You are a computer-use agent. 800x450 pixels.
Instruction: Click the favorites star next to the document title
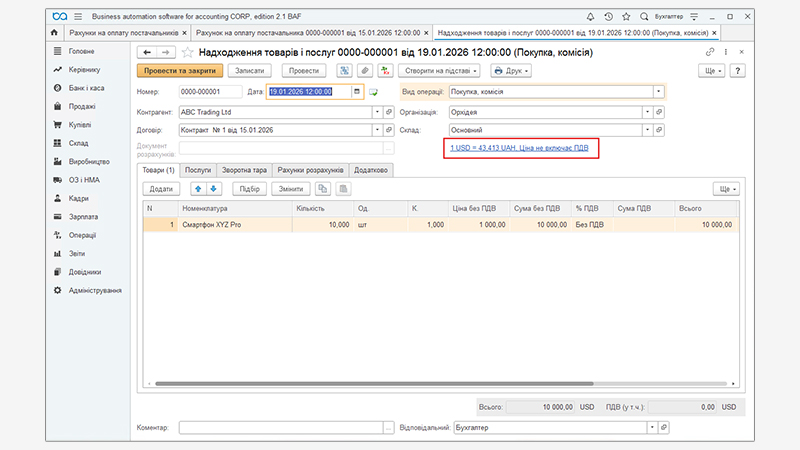[x=187, y=52]
